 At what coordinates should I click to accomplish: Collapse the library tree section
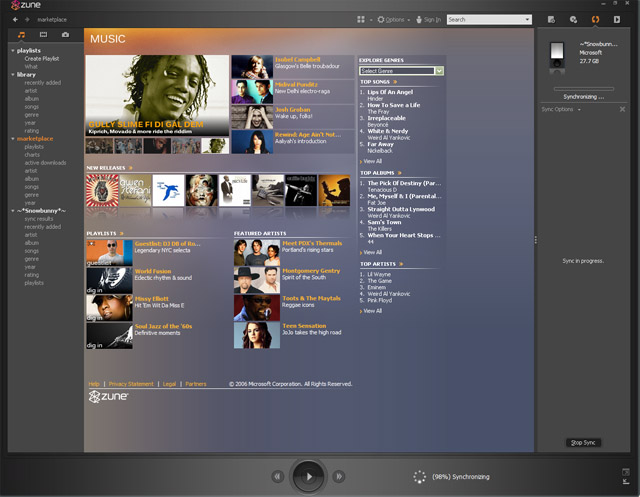click(x=13, y=75)
